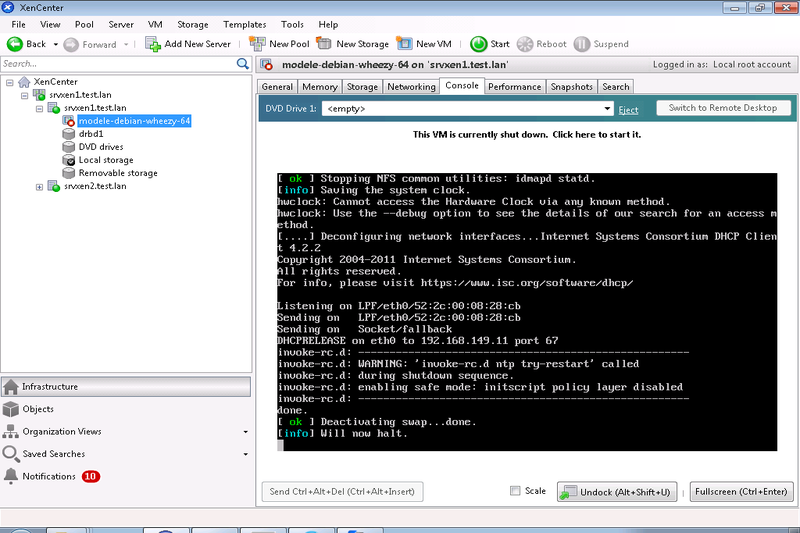Click the drbd1 storage disk icon

[x=68, y=134]
